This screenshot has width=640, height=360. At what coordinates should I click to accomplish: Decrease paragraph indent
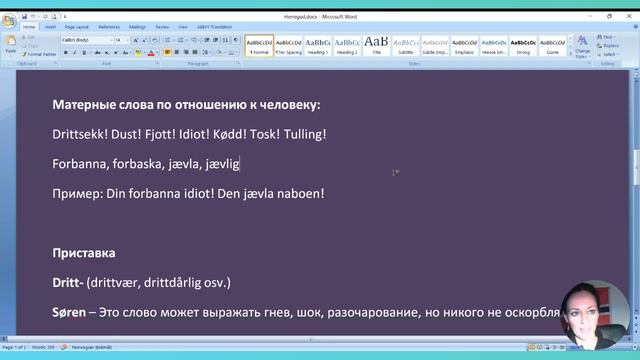pyautogui.click(x=207, y=40)
